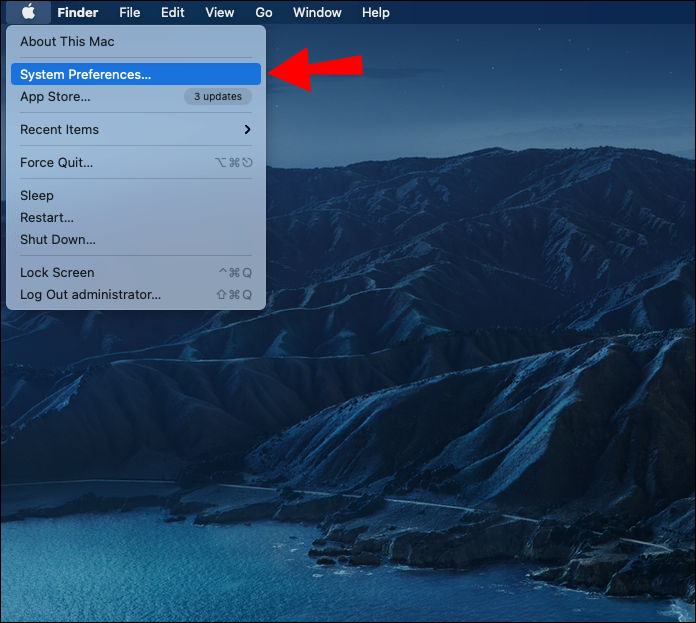The height and width of the screenshot is (623, 696).
Task: Open the Go menu
Action: coord(264,12)
